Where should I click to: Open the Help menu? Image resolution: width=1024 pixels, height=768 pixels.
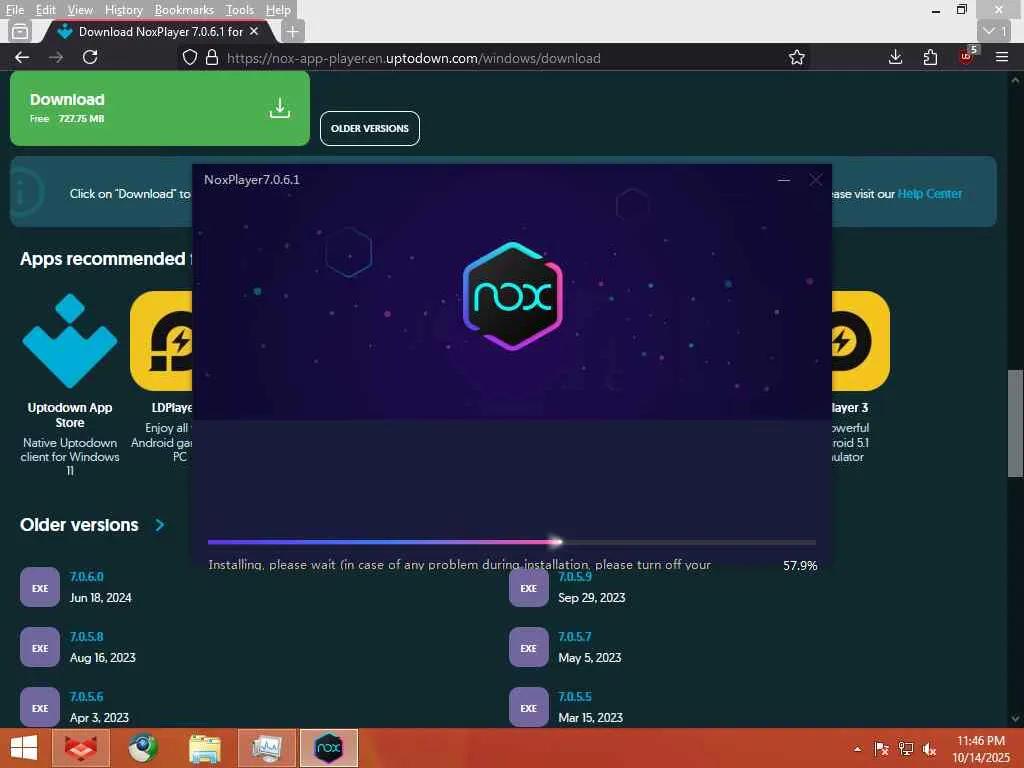click(x=278, y=10)
